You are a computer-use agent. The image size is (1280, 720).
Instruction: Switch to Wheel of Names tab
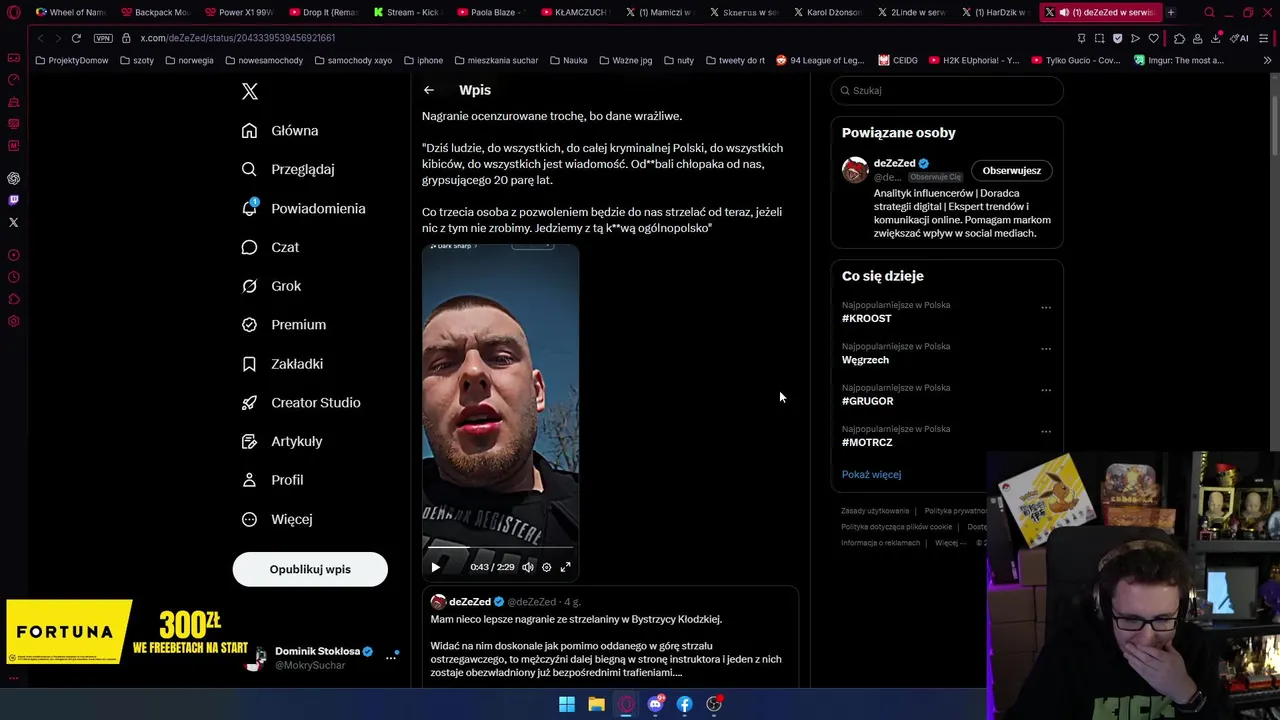[70, 12]
